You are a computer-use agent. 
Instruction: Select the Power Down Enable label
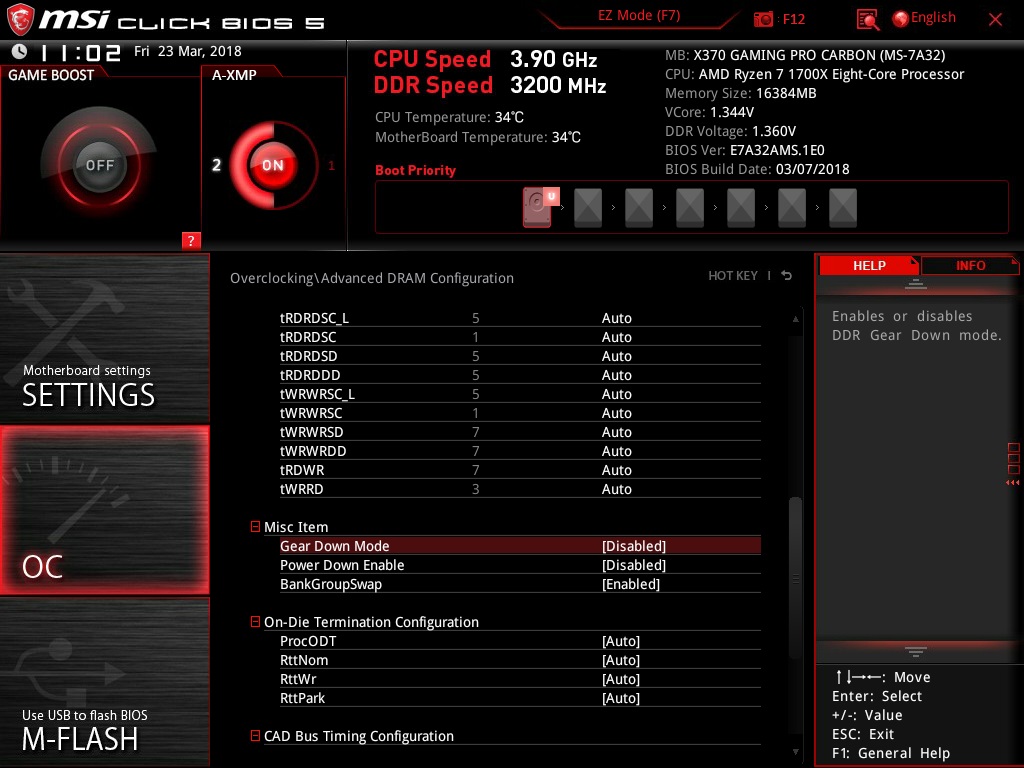point(342,565)
